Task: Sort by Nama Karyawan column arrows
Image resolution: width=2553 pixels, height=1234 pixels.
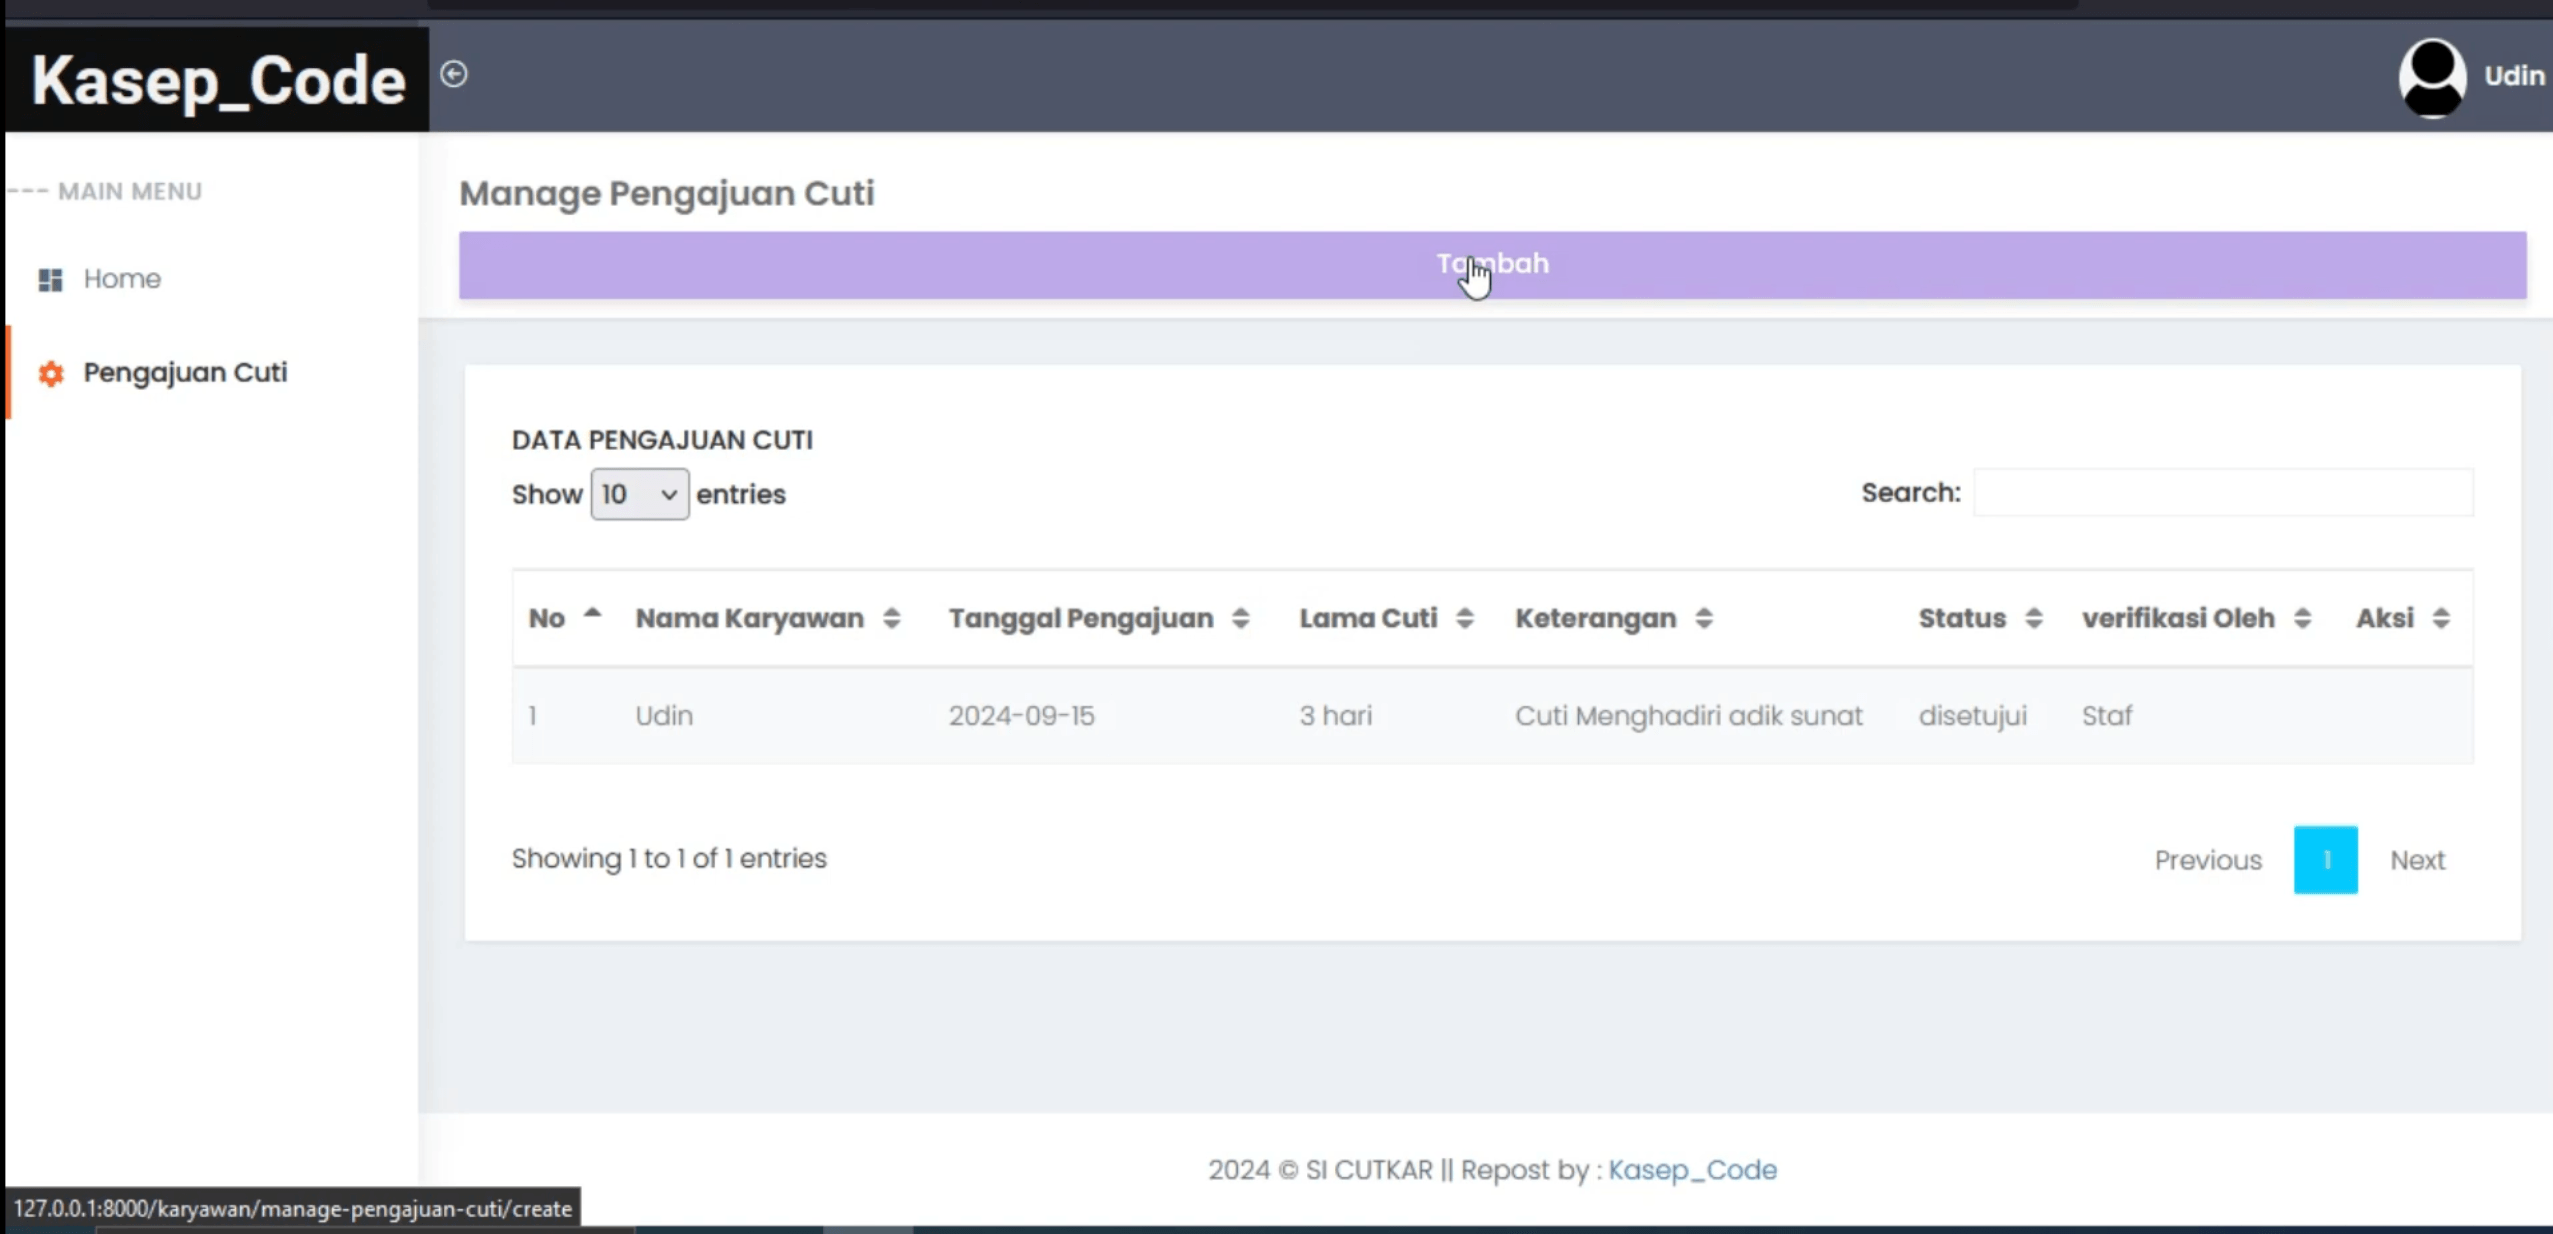Action: 891,618
